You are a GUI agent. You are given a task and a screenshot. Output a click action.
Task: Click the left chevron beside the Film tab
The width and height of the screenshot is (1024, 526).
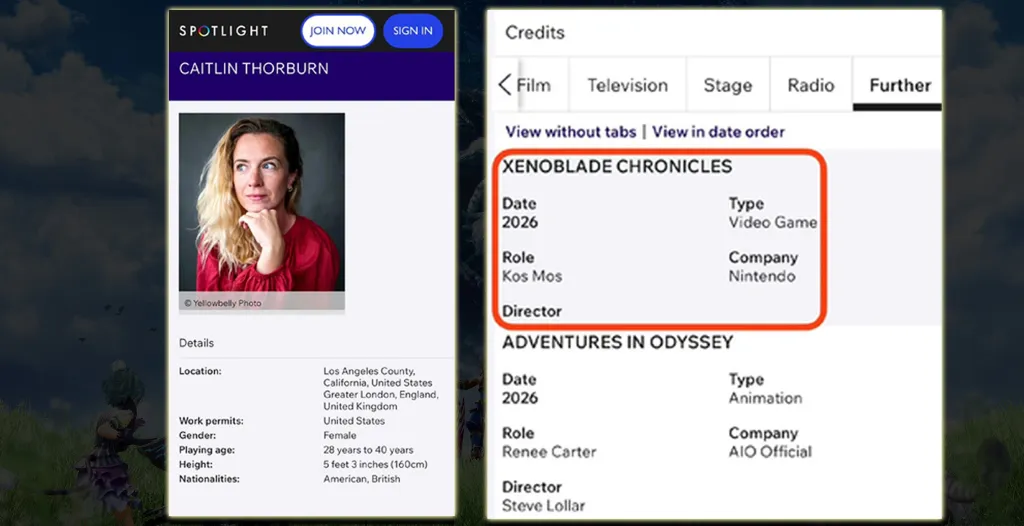pyautogui.click(x=505, y=85)
